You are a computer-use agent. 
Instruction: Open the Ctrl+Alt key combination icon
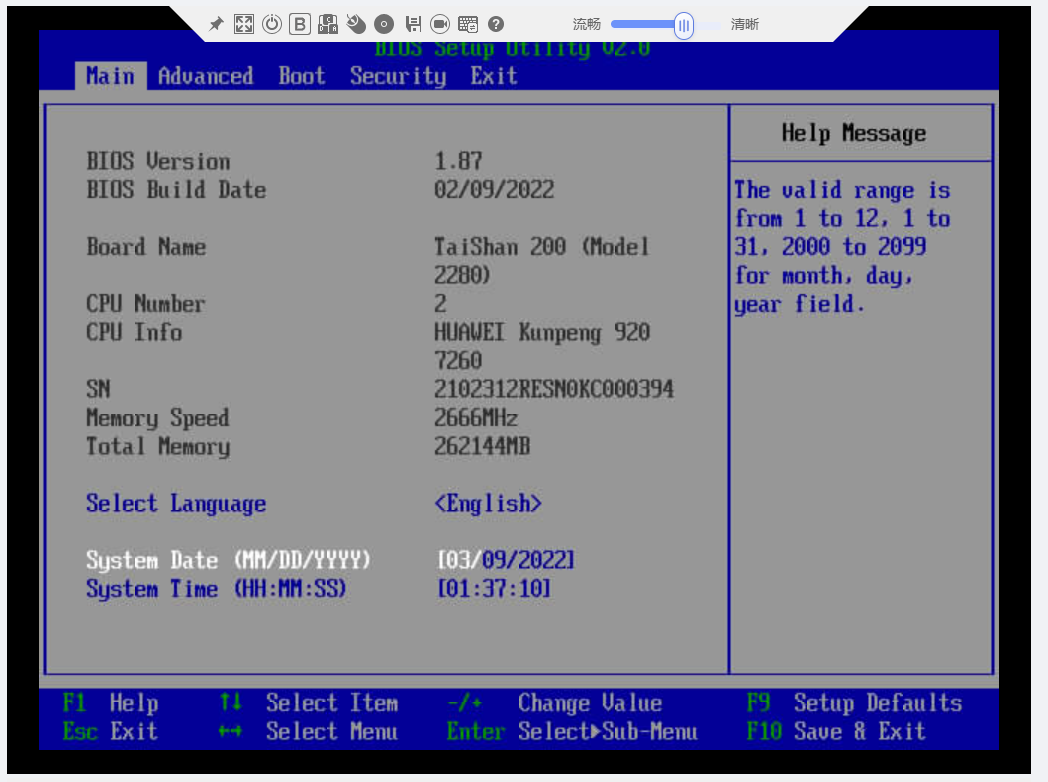[328, 25]
